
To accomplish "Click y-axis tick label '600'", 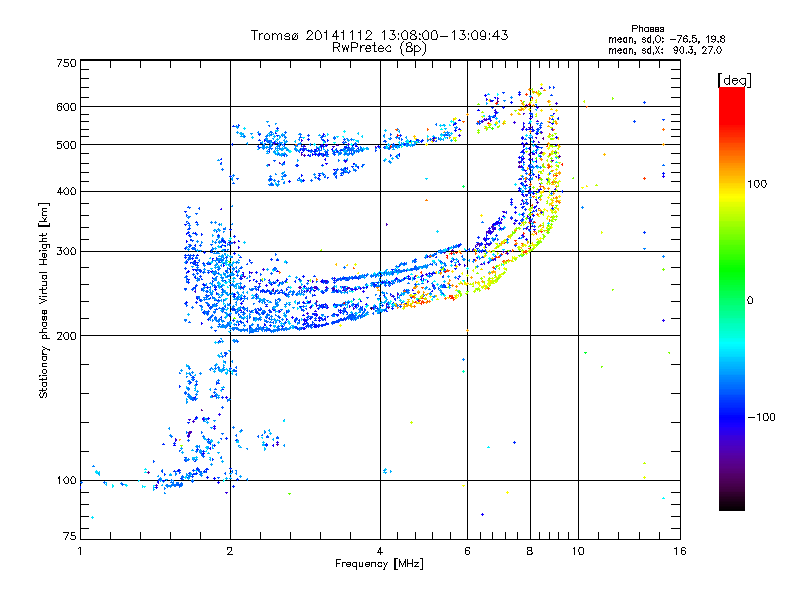I will (66, 107).
